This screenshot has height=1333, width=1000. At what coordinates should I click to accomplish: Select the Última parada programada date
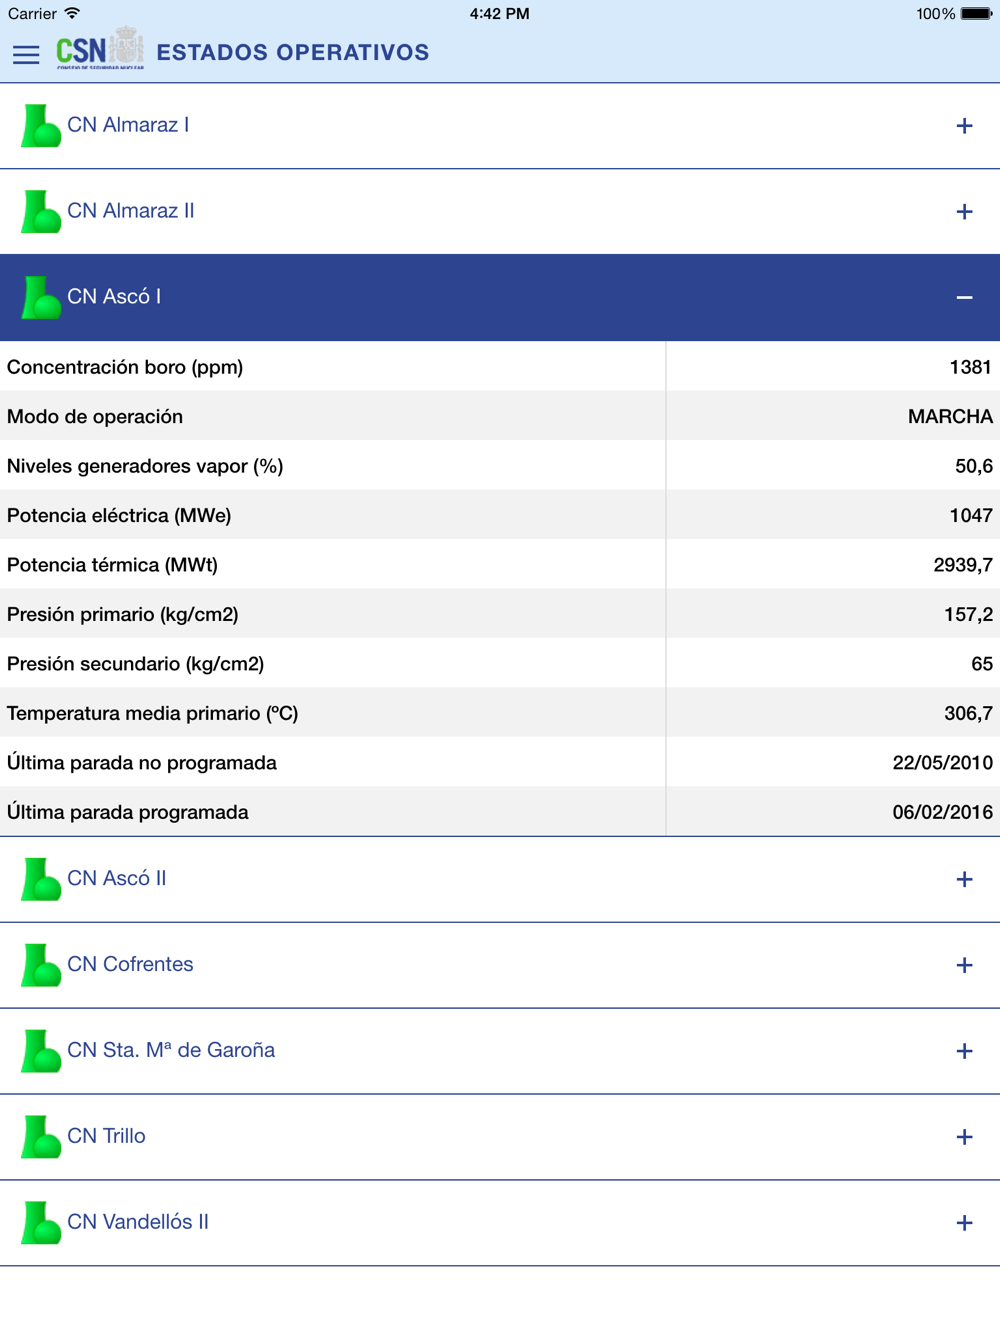[x=943, y=812]
